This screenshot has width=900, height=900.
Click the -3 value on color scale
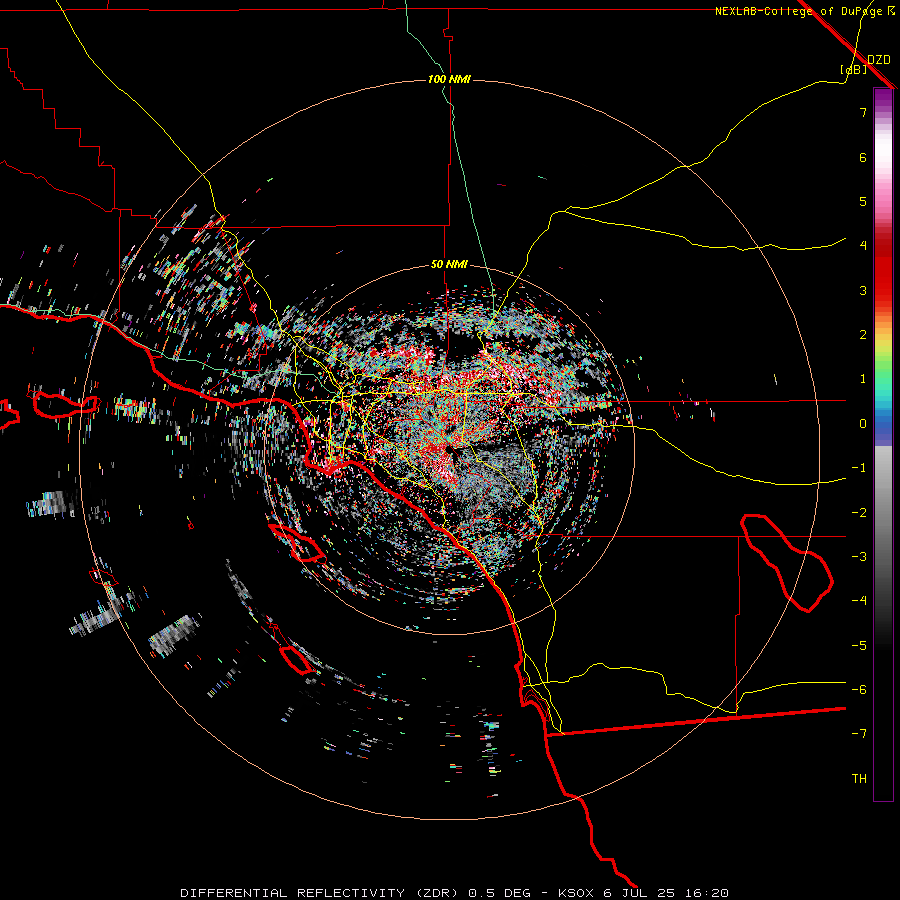[859, 557]
